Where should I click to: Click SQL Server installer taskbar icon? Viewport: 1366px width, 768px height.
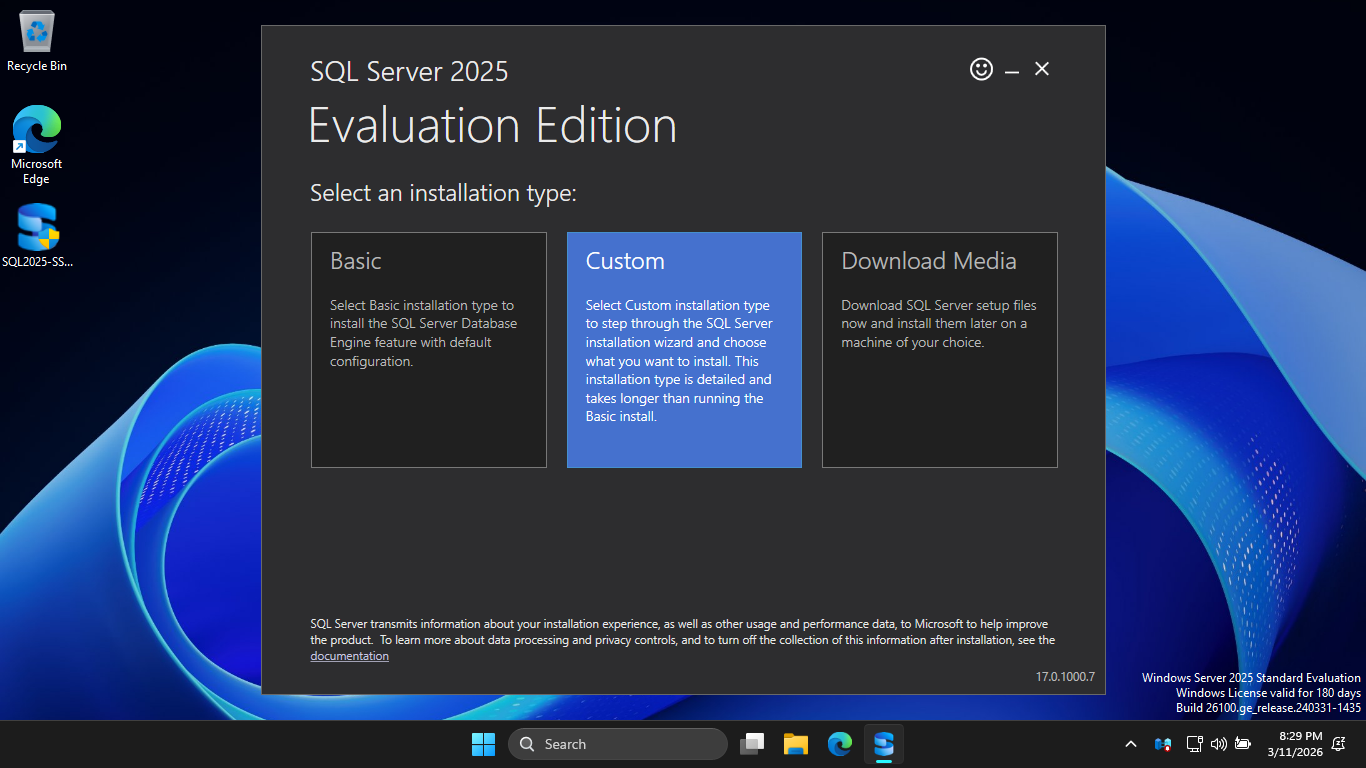[x=884, y=744]
